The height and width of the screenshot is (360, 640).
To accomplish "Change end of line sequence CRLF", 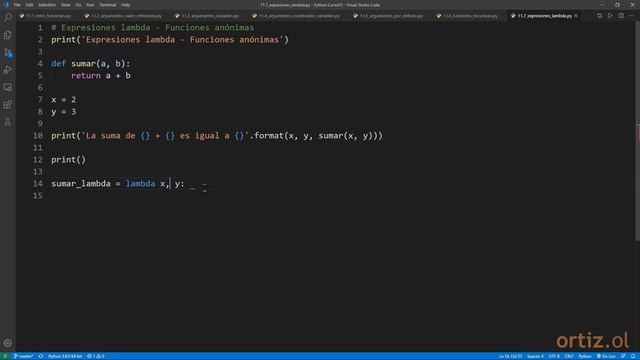I will click(x=569, y=356).
